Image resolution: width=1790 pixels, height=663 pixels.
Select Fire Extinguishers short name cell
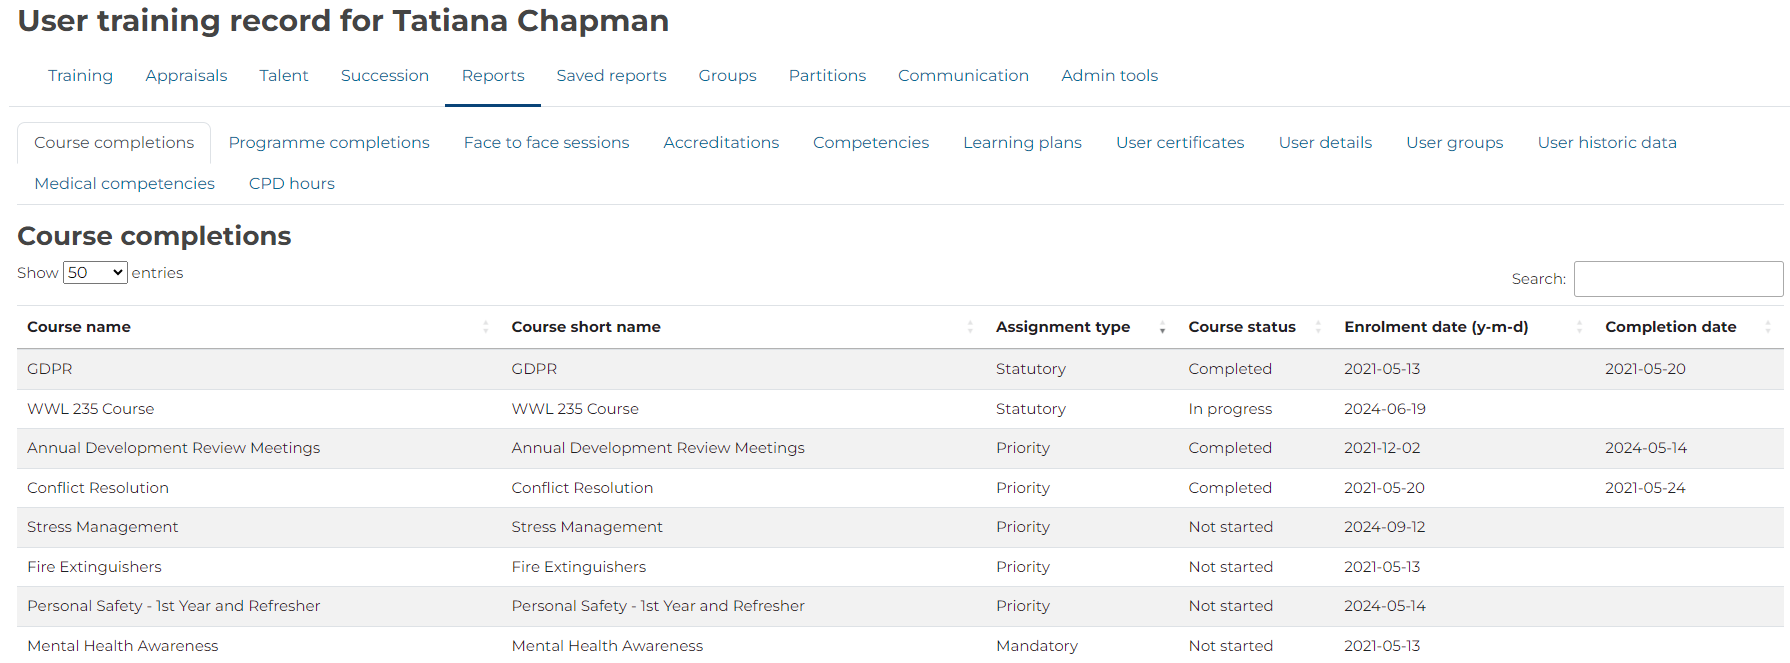point(579,567)
